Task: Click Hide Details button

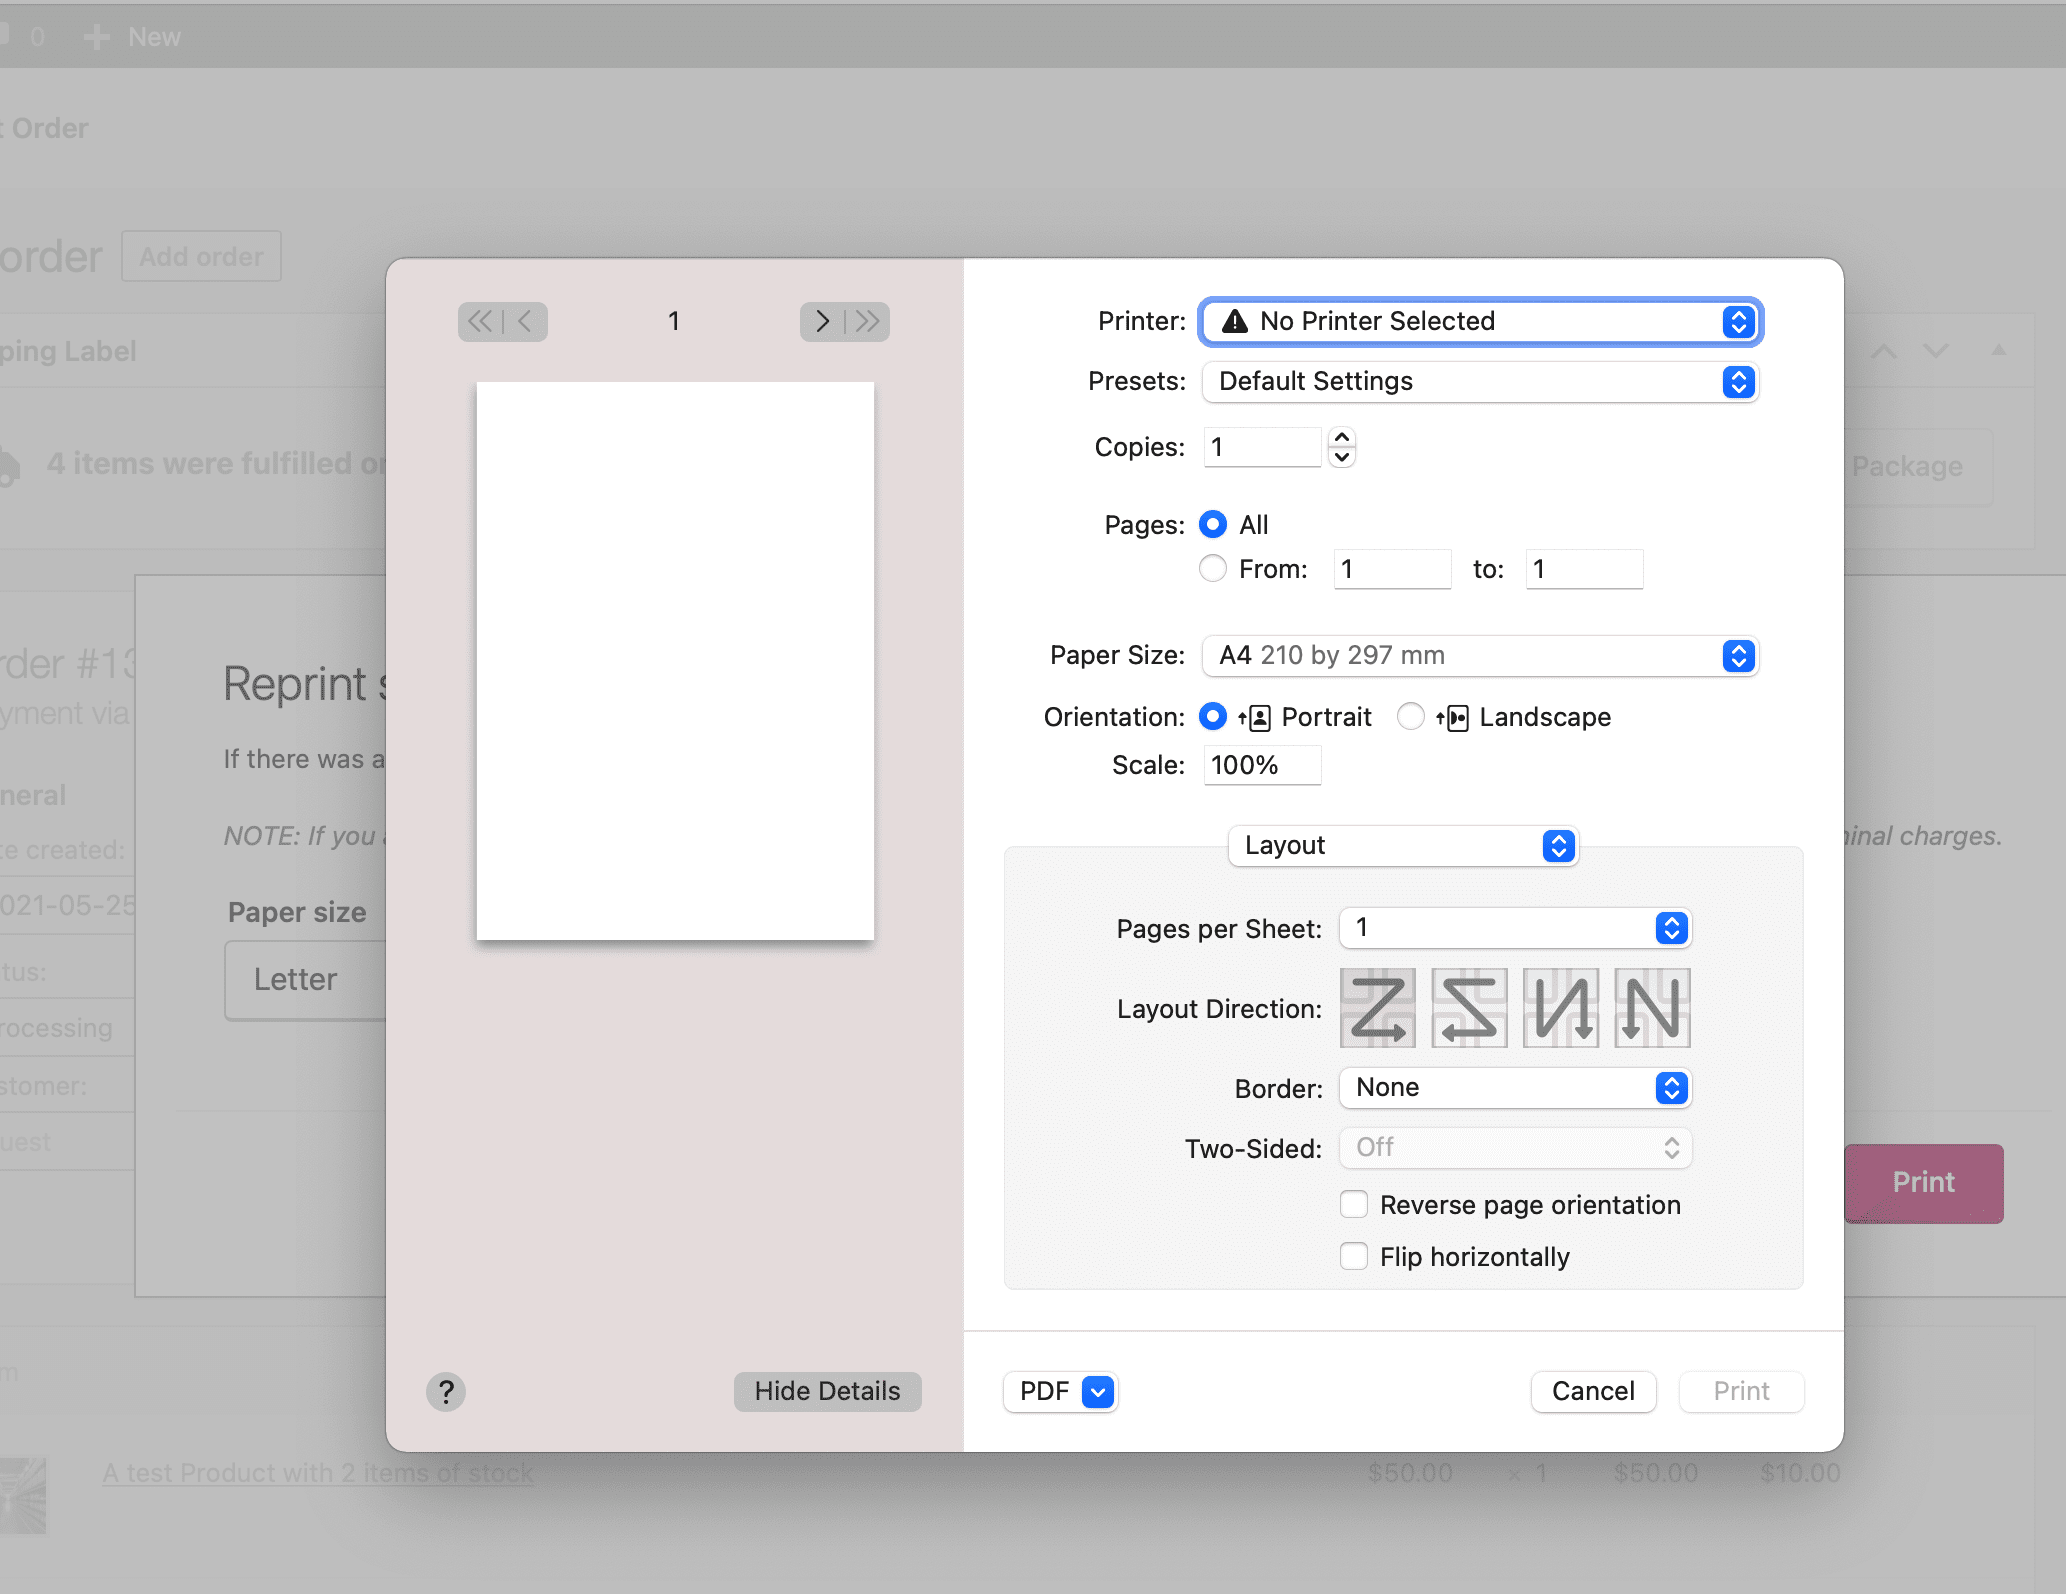Action: (828, 1391)
